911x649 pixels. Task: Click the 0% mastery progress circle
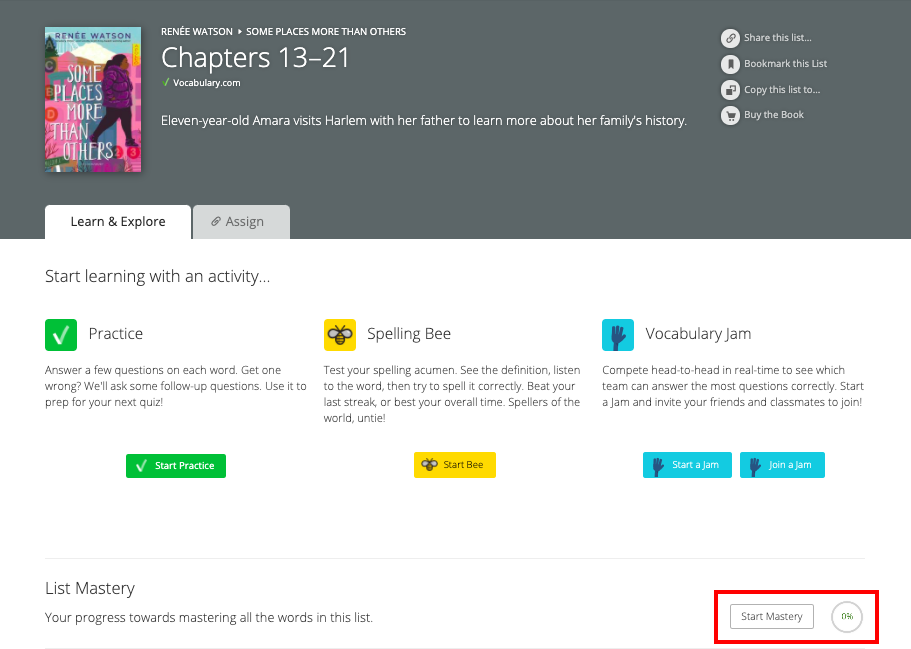coord(847,617)
